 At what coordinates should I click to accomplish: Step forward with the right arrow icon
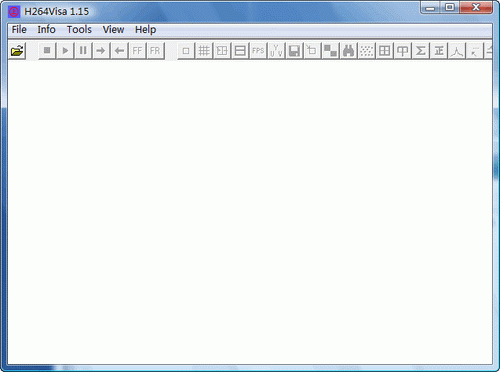pos(101,51)
